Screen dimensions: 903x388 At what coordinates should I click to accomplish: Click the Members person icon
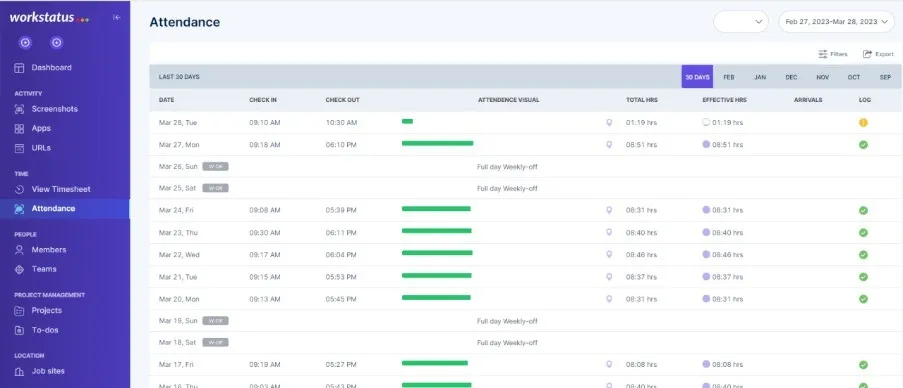(19, 250)
